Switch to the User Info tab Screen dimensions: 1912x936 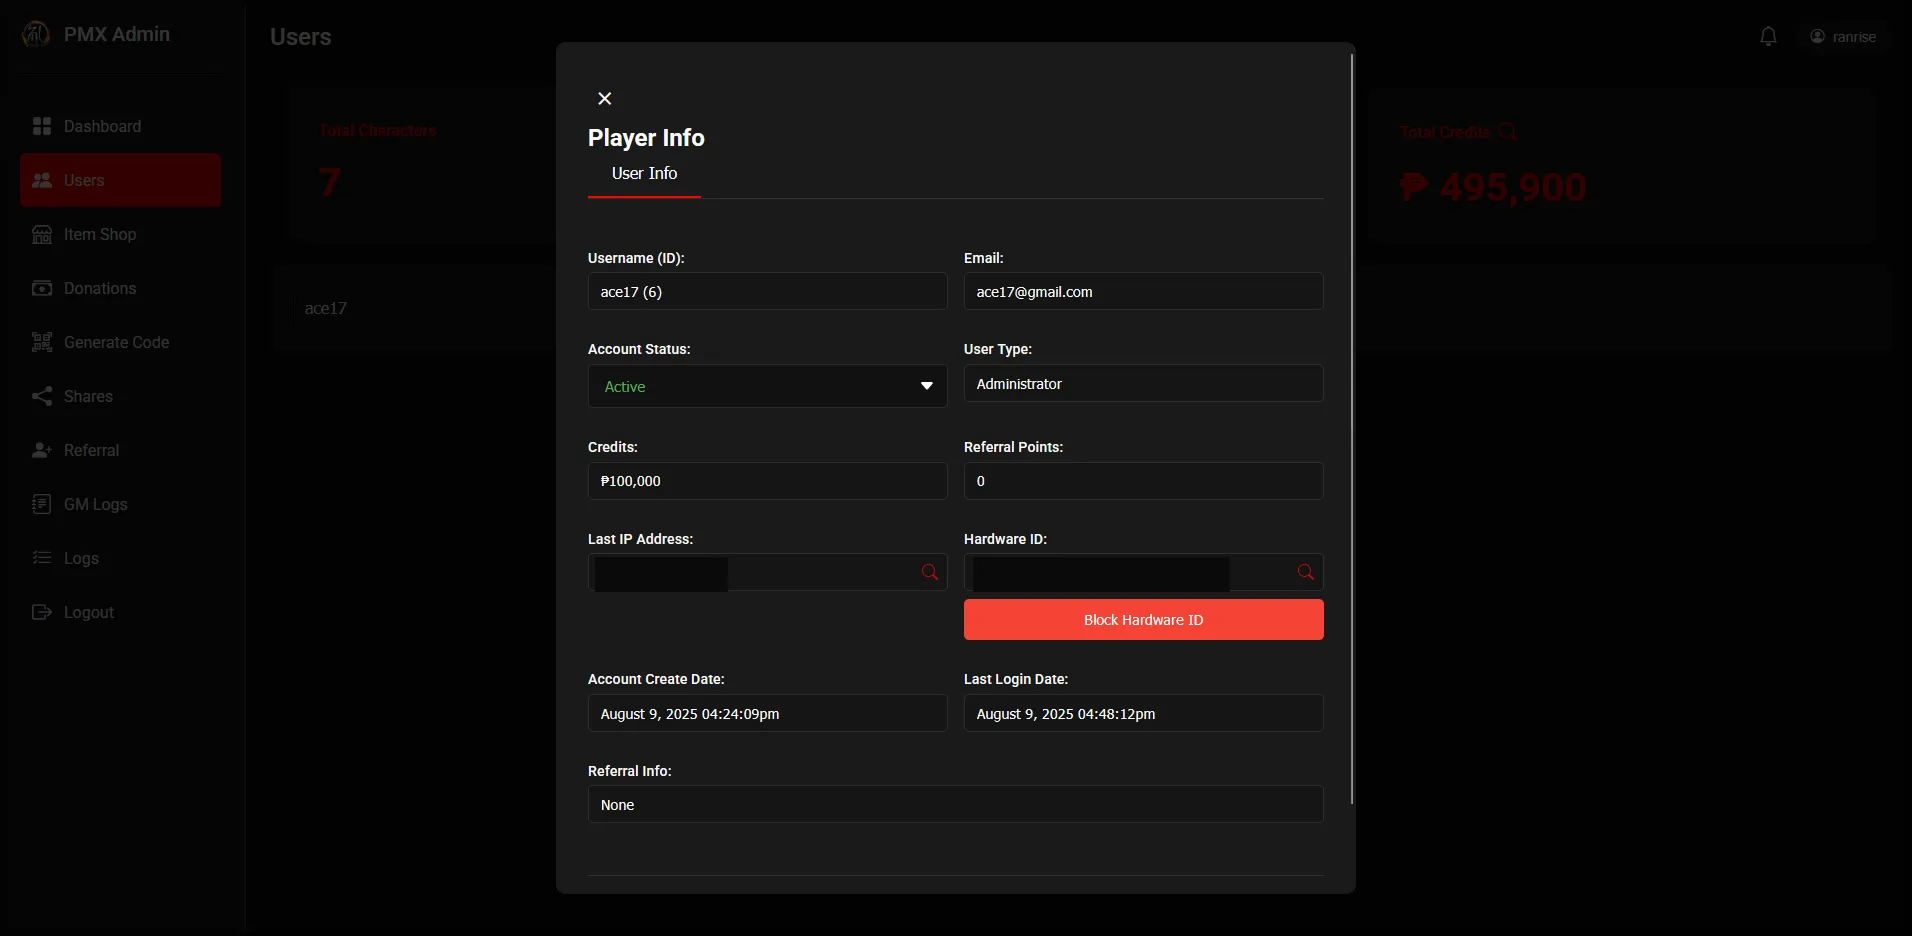point(644,174)
